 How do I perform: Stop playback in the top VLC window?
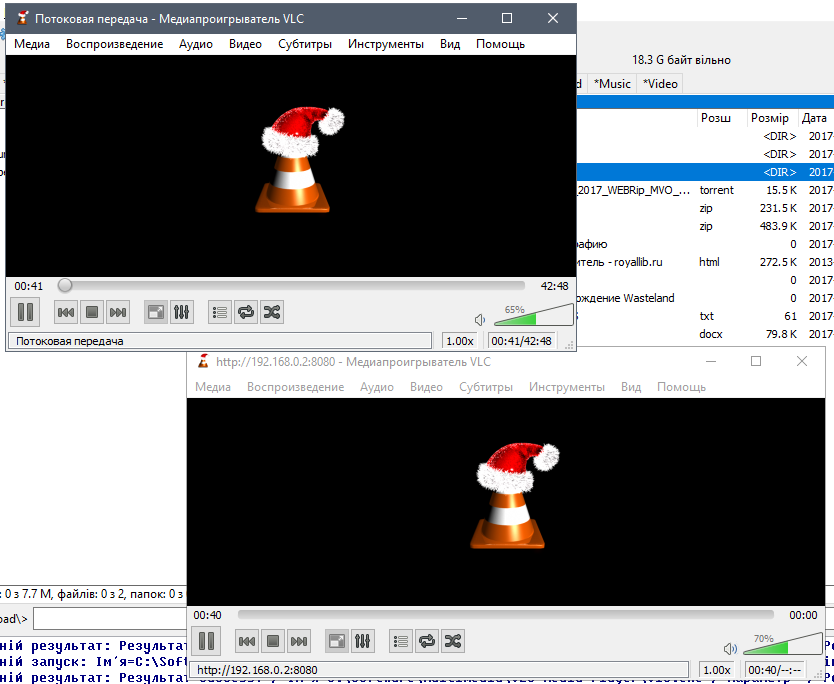click(92, 312)
